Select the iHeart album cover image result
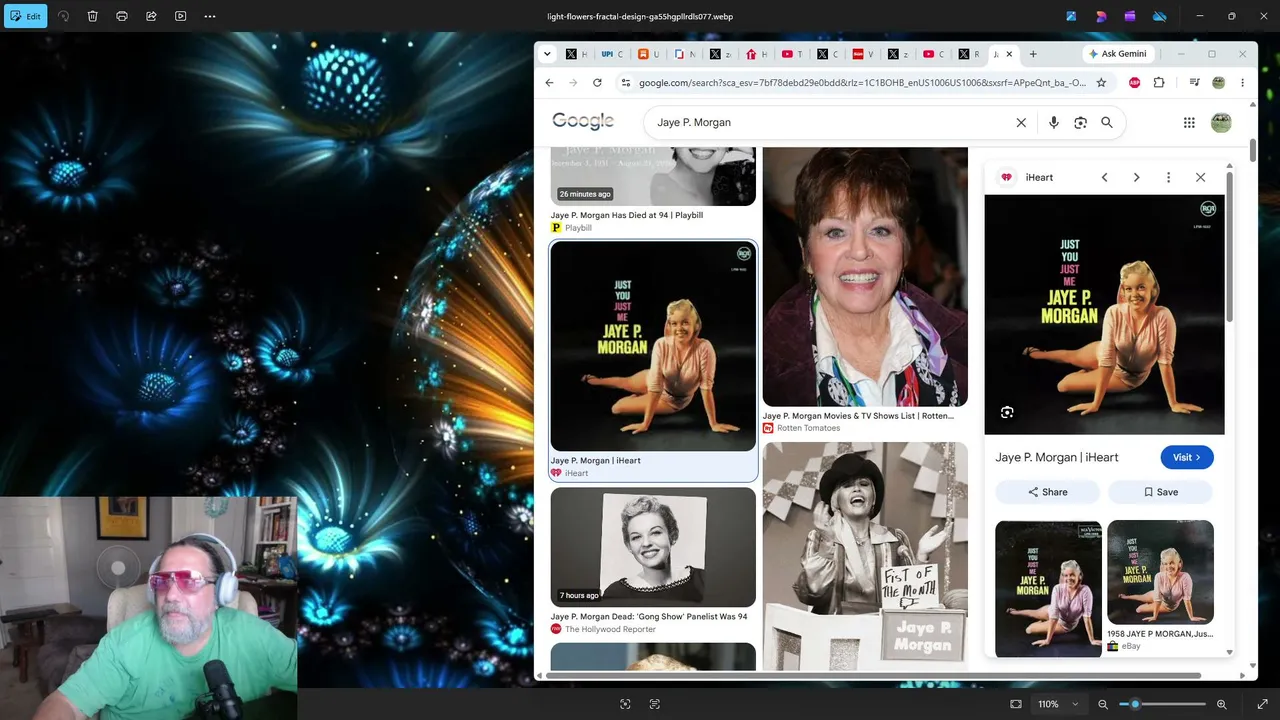 pyautogui.click(x=653, y=347)
